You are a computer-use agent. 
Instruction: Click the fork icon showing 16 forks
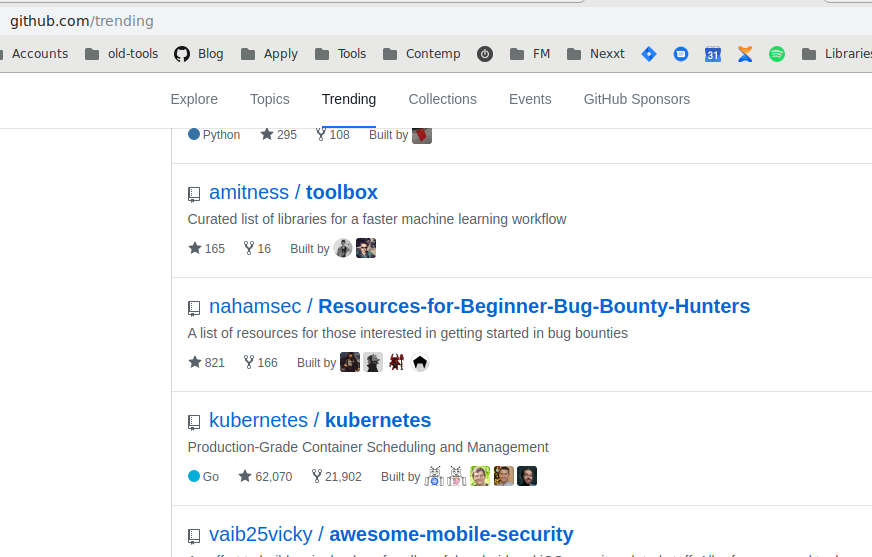coord(249,248)
